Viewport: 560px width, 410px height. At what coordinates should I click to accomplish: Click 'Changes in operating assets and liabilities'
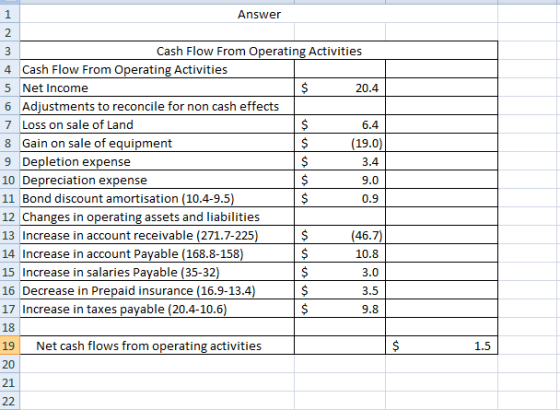(x=157, y=217)
